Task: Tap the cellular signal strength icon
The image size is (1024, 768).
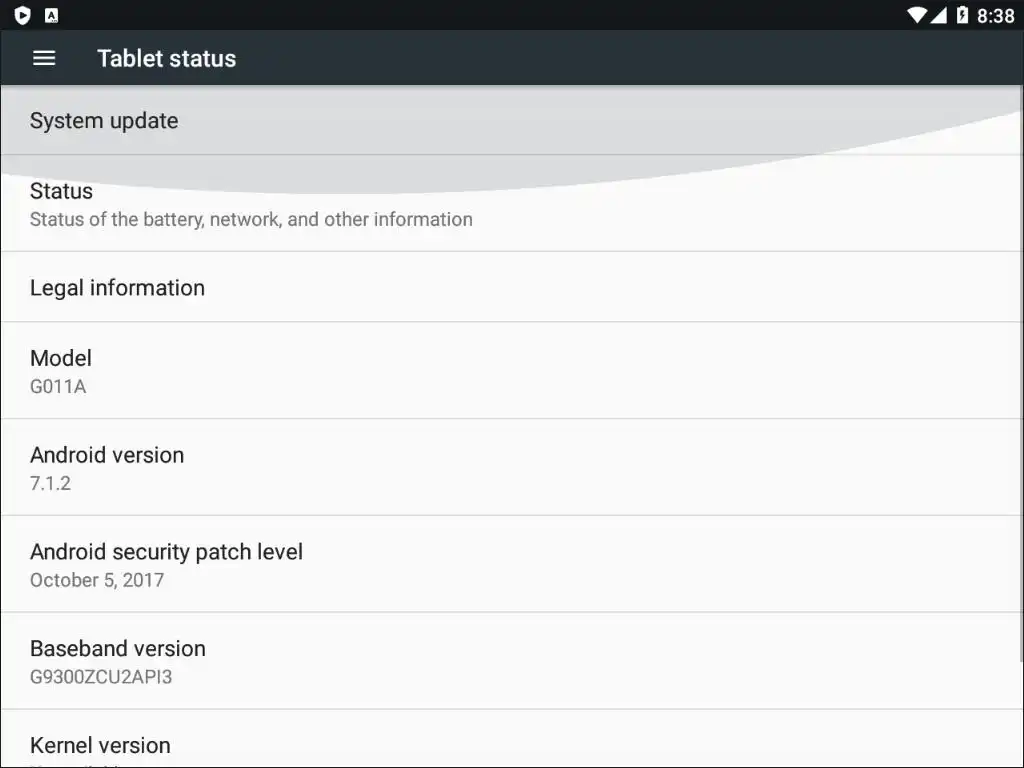Action: (x=939, y=15)
